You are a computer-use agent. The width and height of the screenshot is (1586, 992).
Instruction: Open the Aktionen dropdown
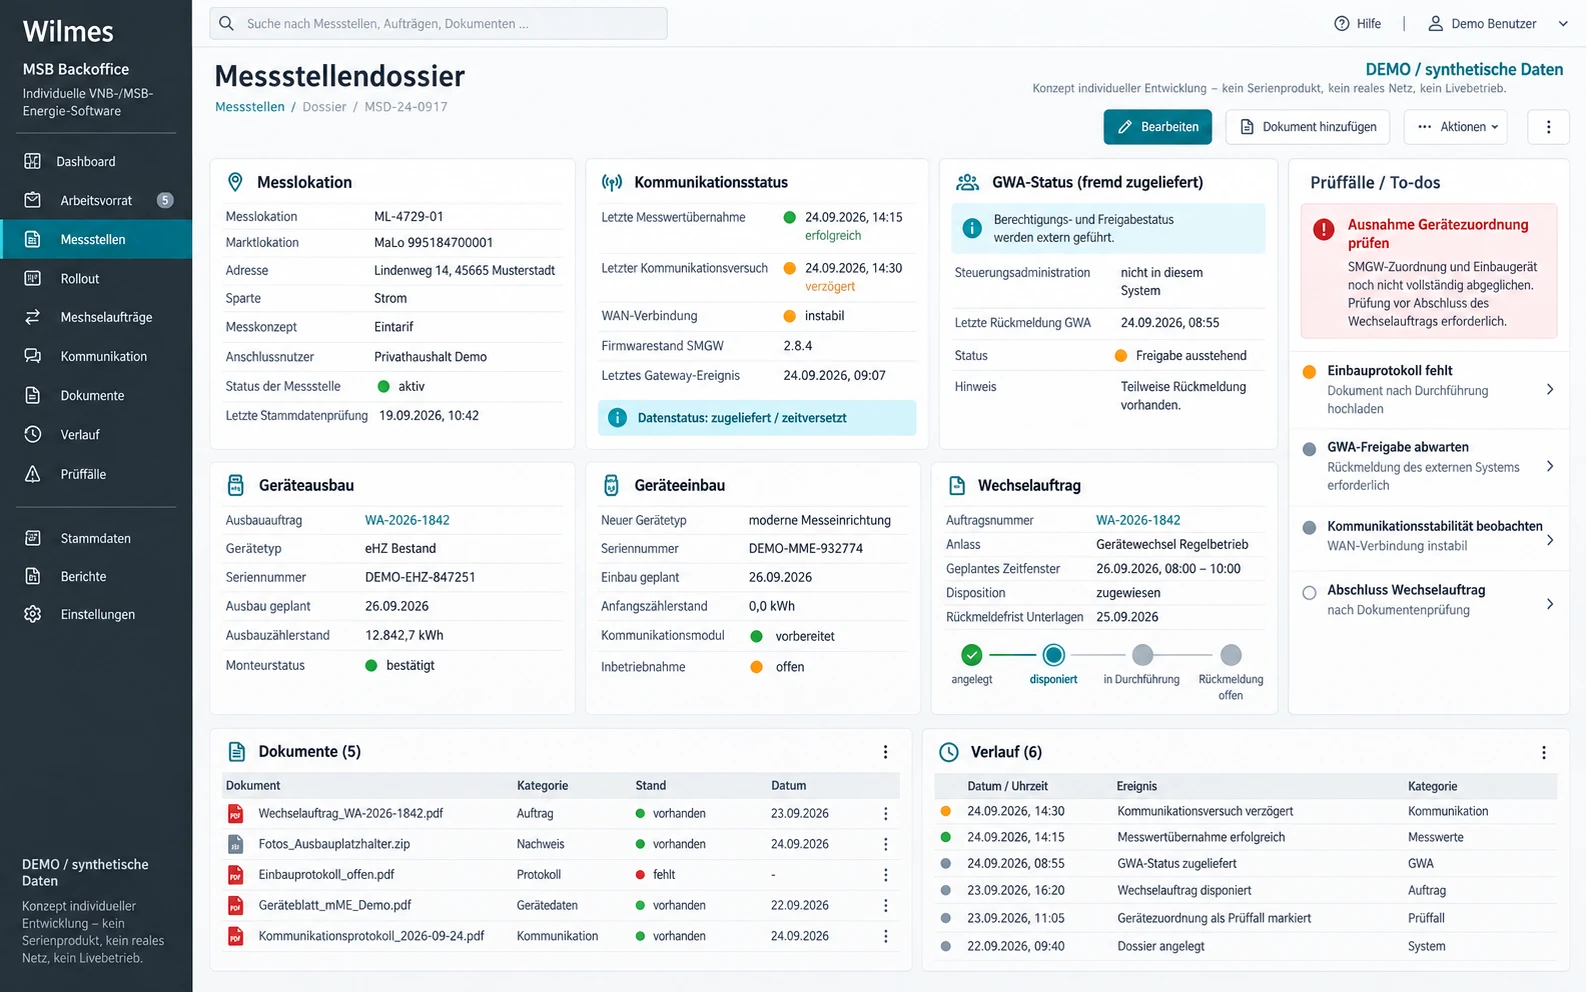1455,127
